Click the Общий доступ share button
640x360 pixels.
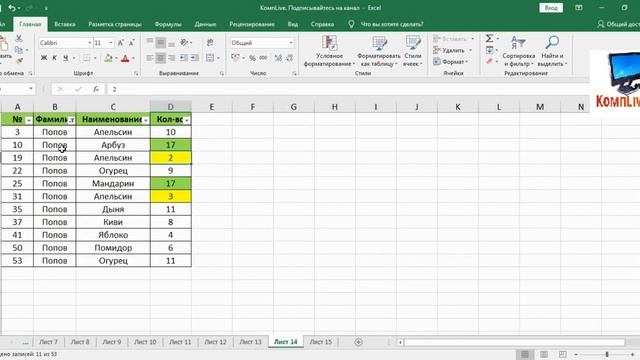click(618, 24)
